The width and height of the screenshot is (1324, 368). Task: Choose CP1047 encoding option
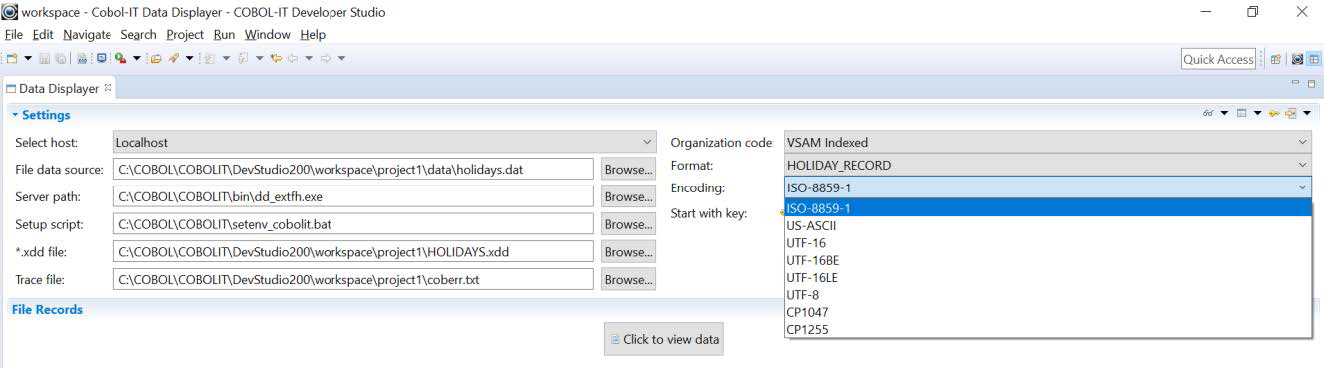(1047, 312)
